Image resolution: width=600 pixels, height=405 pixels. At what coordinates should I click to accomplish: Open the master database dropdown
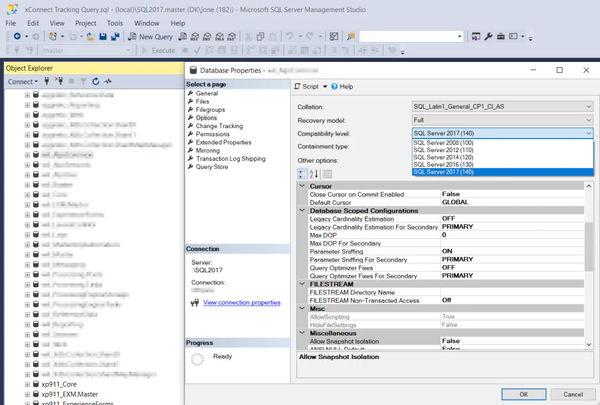click(128, 50)
